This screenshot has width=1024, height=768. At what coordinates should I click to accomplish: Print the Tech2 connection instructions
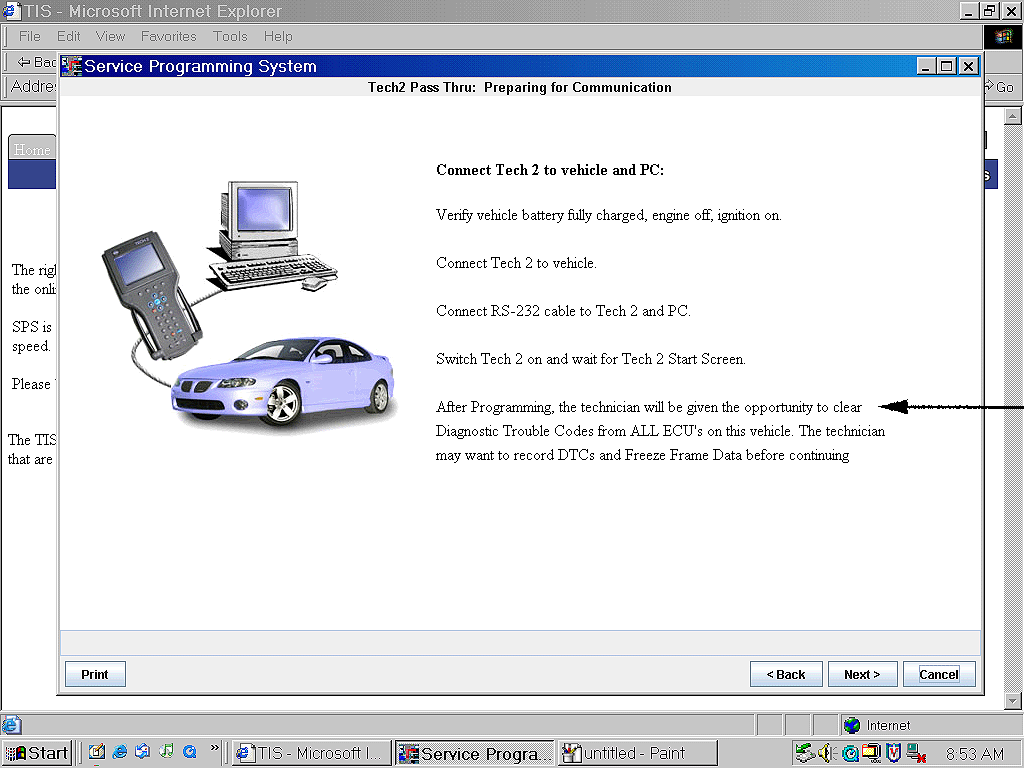tap(95, 674)
